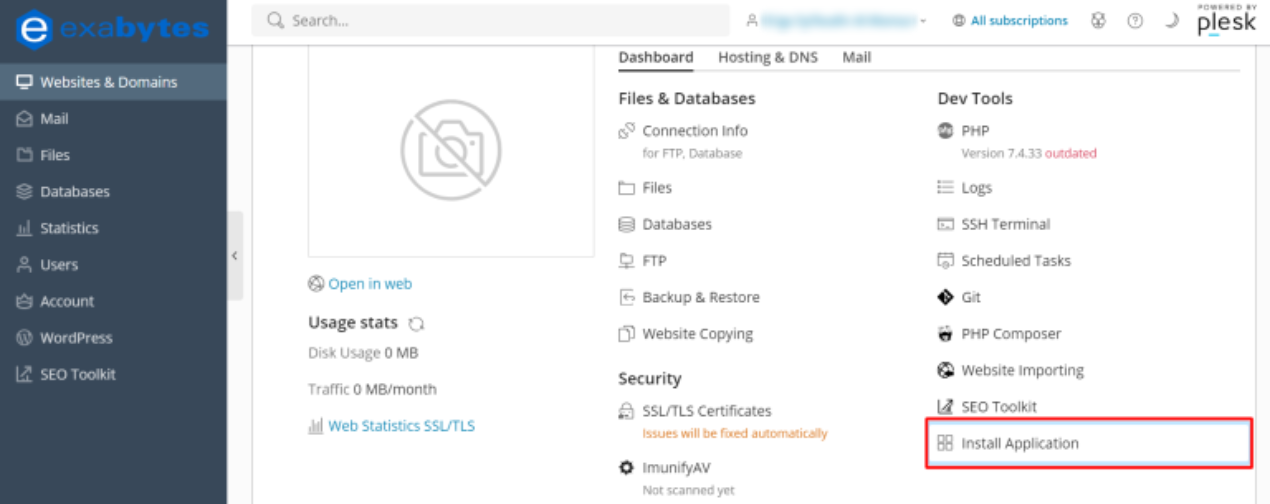Refresh usage stats icon
The height and width of the screenshot is (504, 1270).
(x=416, y=324)
